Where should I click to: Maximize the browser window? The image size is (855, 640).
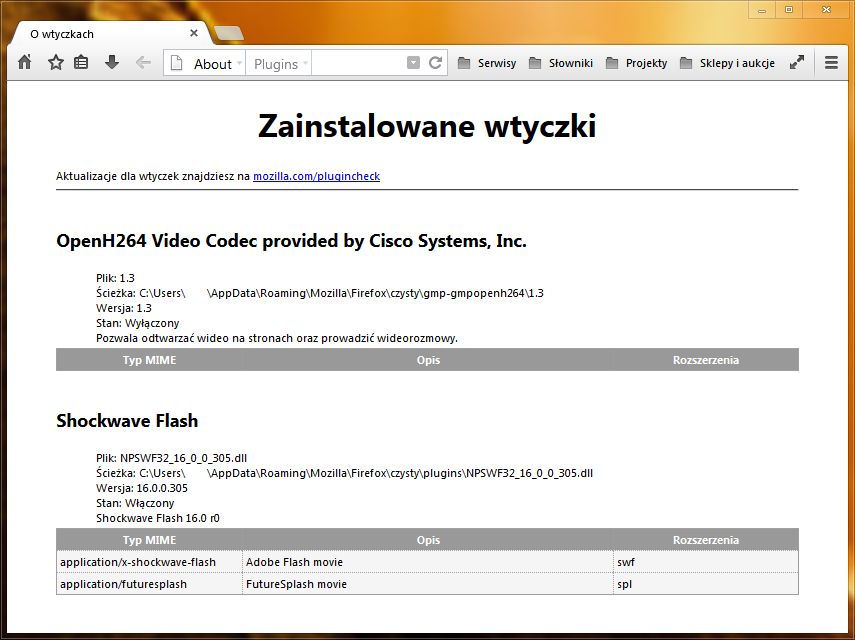[x=788, y=10]
